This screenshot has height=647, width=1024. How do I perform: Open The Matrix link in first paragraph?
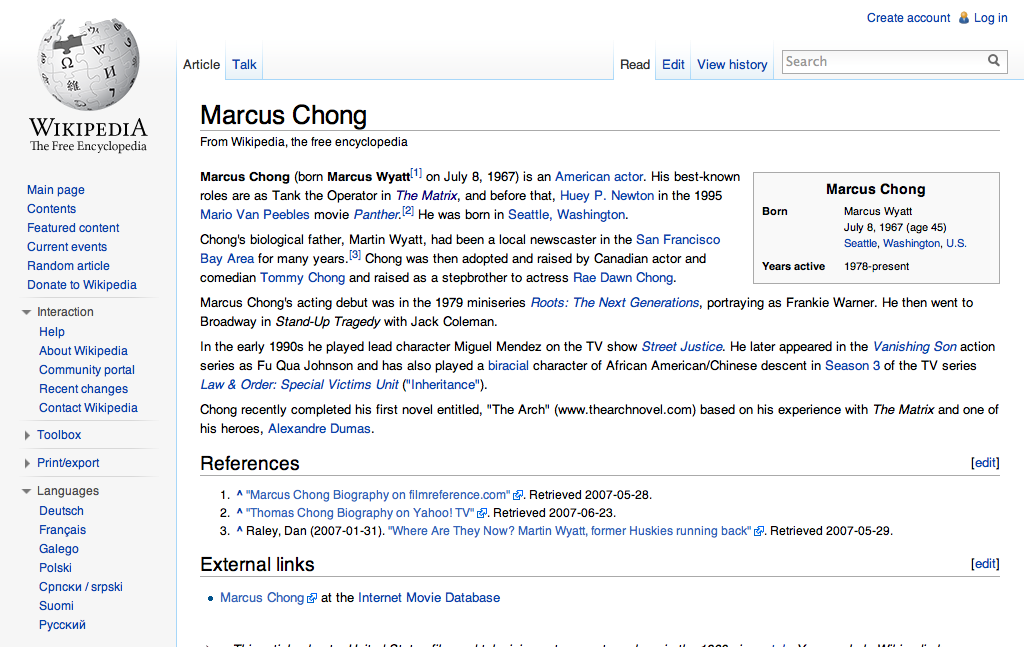pos(426,195)
